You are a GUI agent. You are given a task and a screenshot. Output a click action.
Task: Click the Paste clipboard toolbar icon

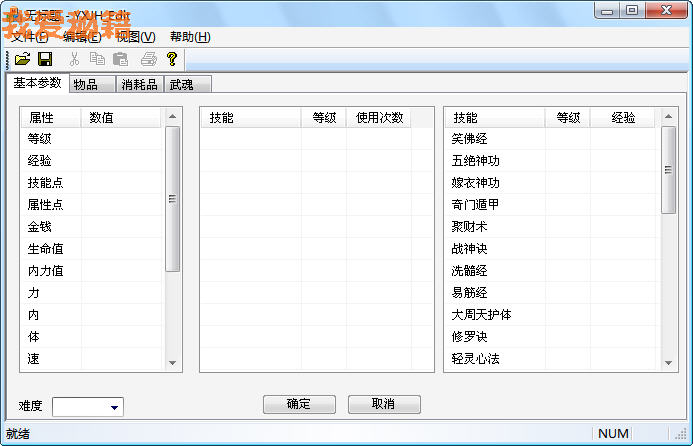coord(120,60)
